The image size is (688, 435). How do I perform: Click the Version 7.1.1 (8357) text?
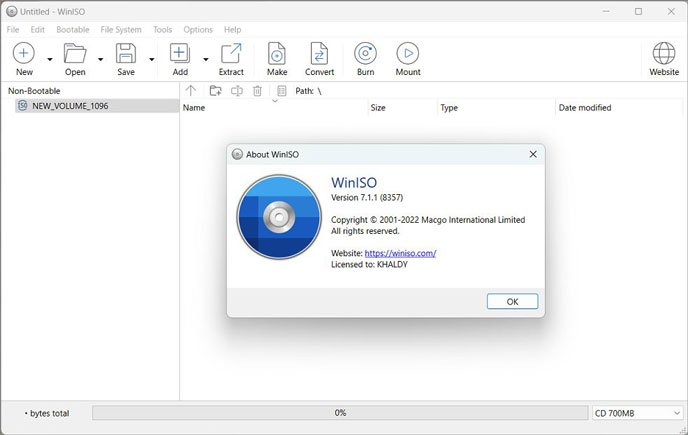pos(367,198)
